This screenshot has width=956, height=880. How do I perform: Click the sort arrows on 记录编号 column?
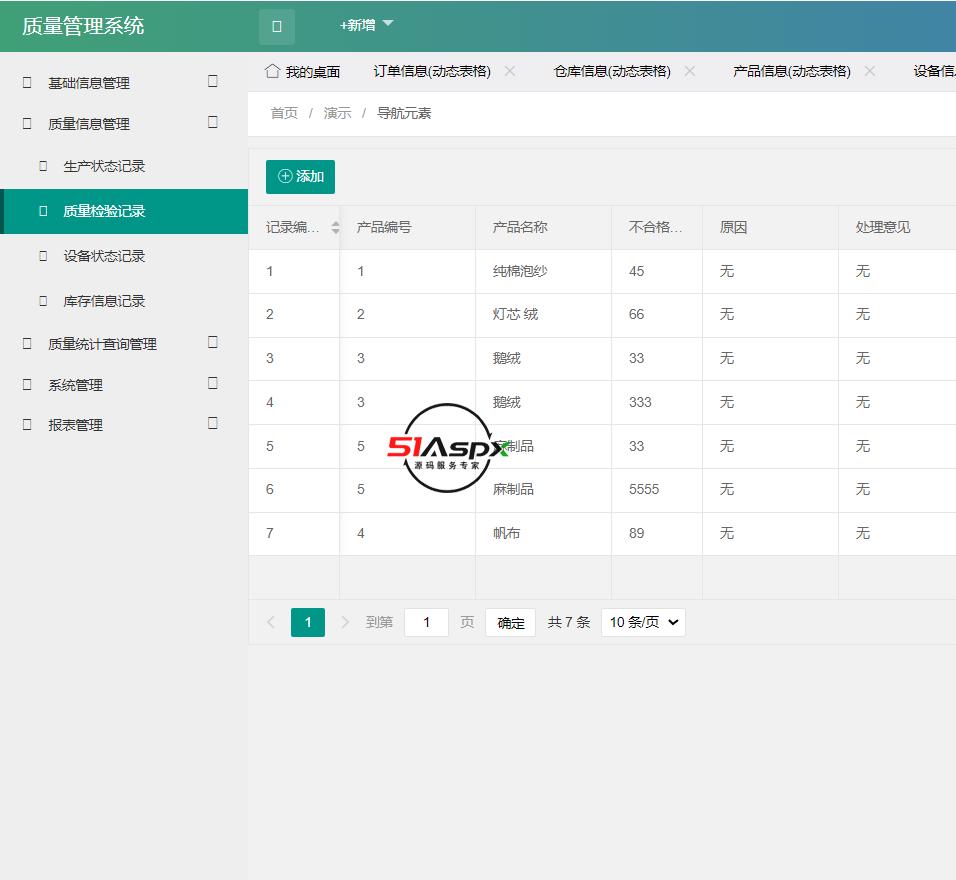click(334, 227)
